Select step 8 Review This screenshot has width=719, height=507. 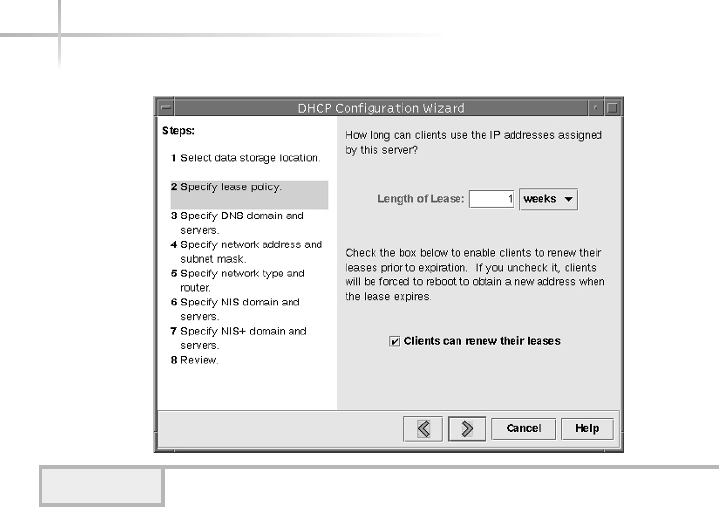(x=194, y=360)
